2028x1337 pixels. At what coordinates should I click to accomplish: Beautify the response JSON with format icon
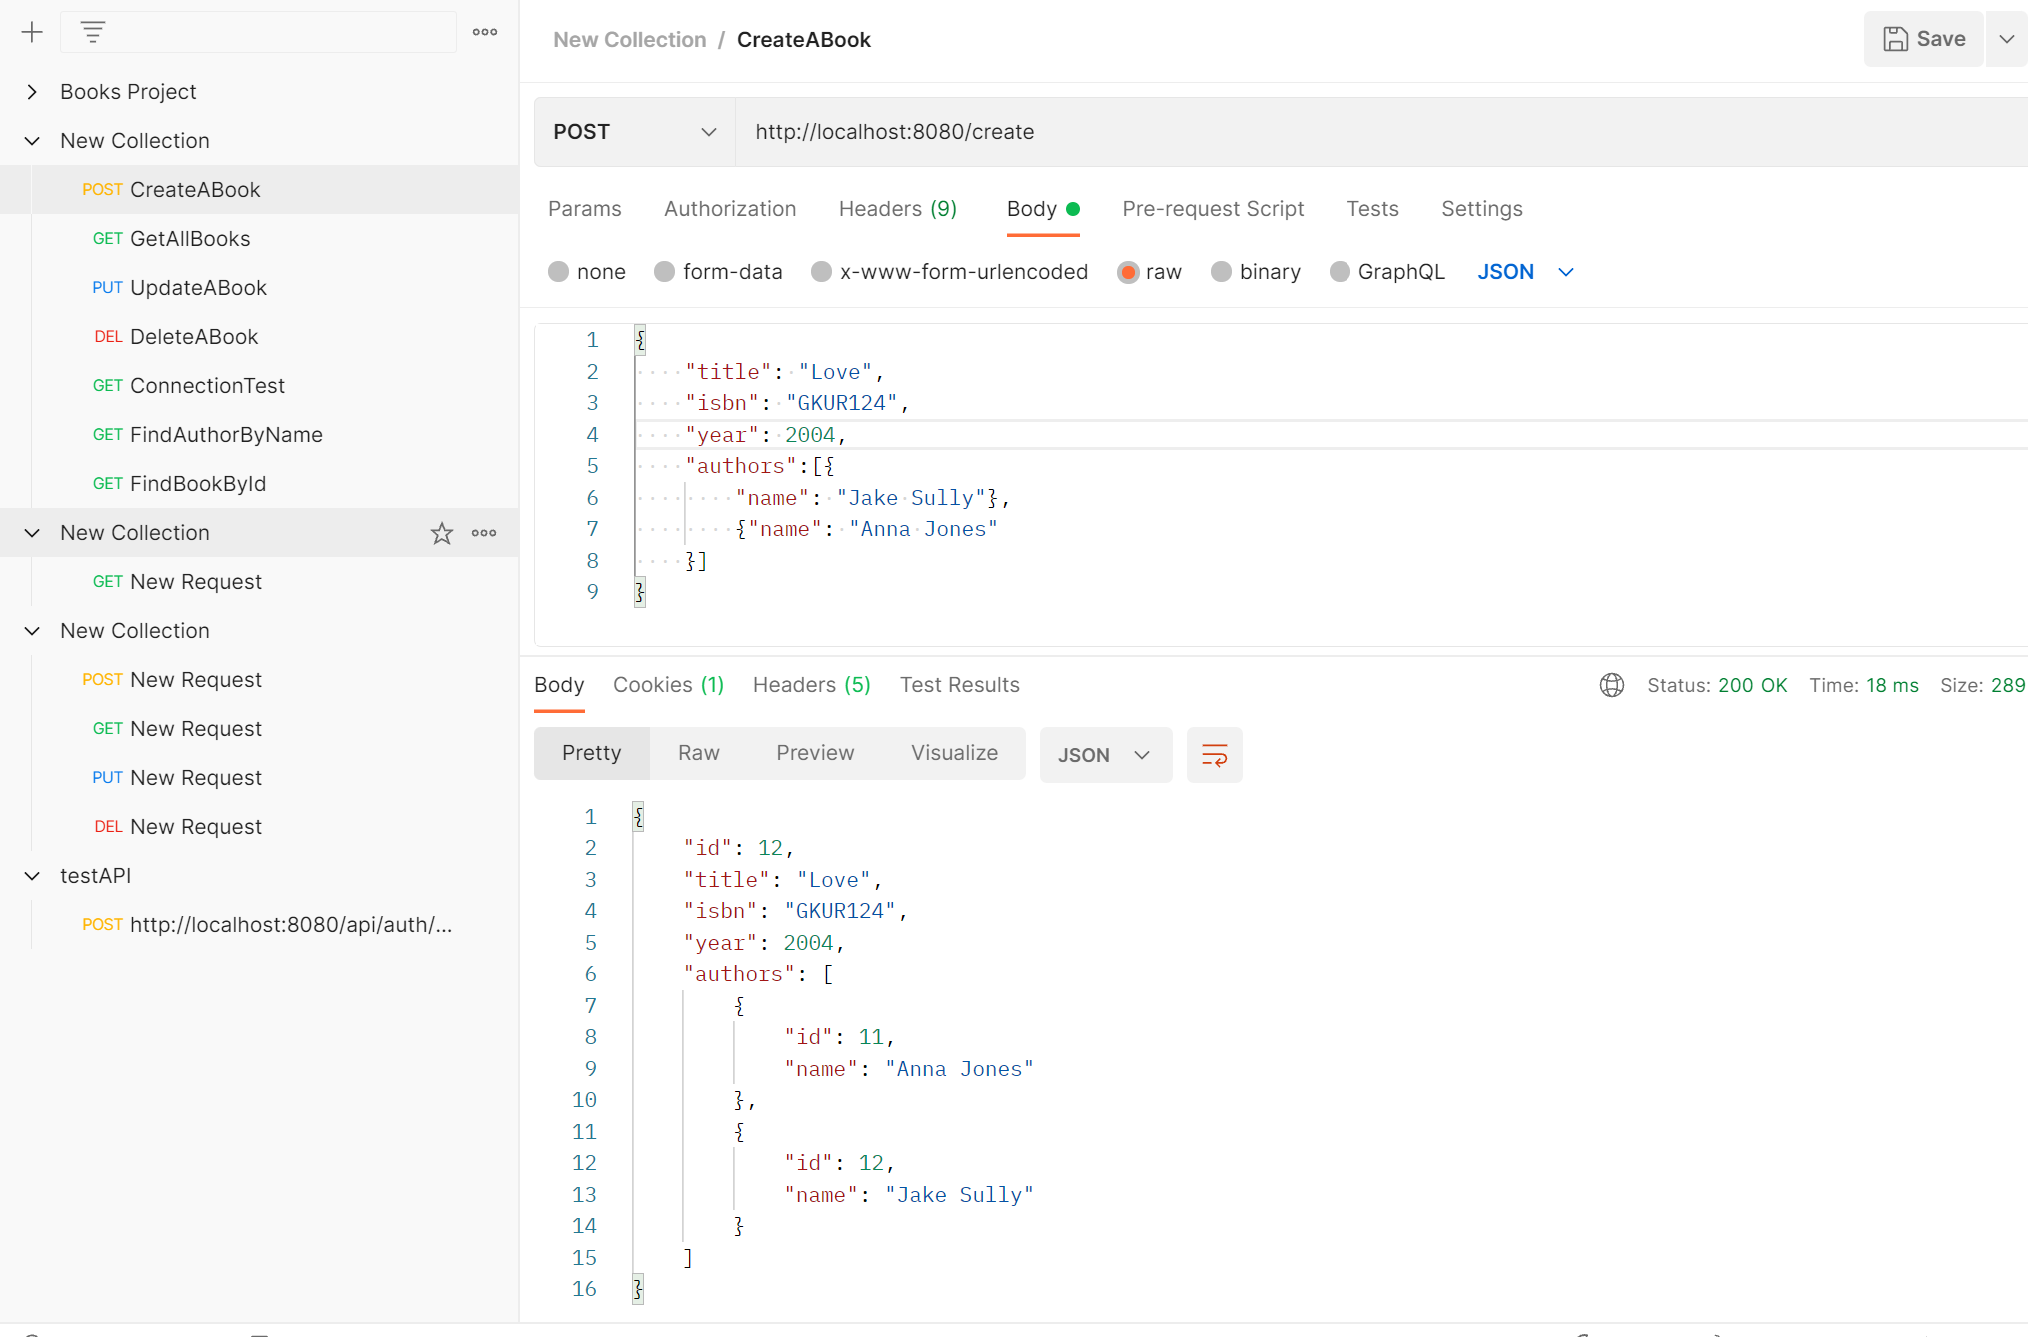click(x=1214, y=755)
